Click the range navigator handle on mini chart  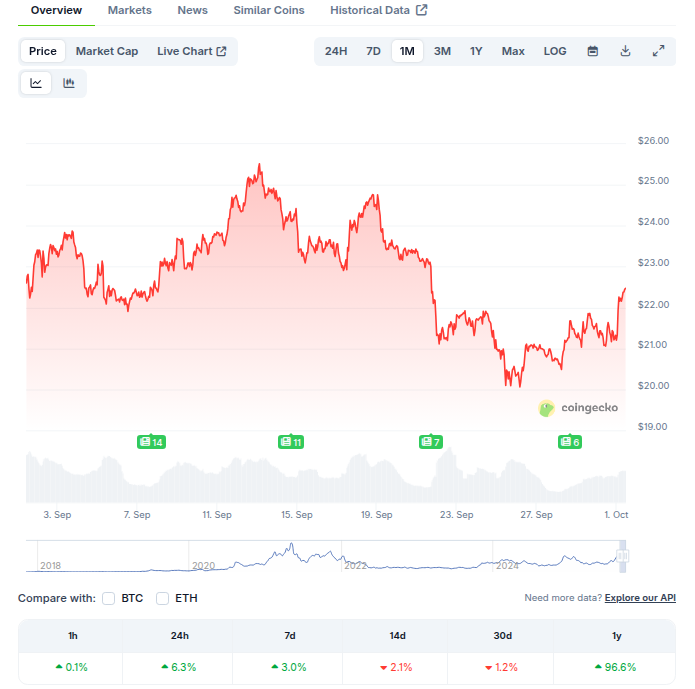tap(623, 556)
